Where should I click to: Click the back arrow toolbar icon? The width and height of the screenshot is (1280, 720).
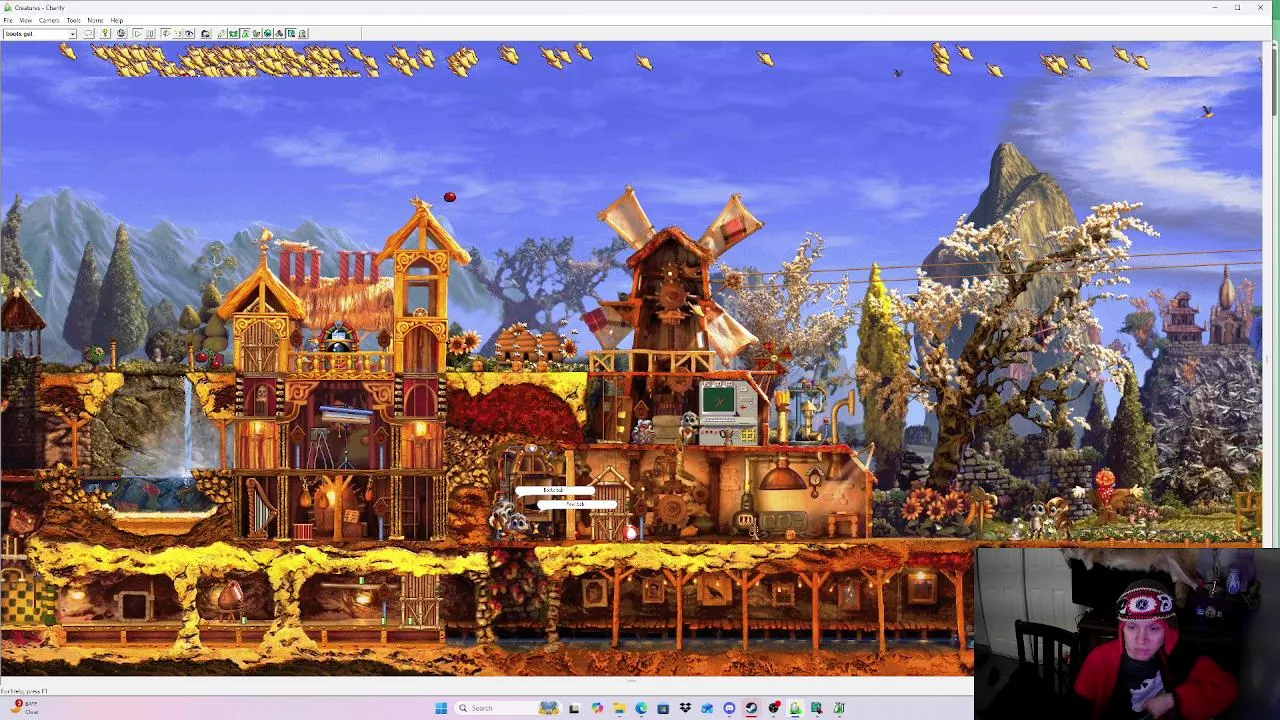[88, 34]
